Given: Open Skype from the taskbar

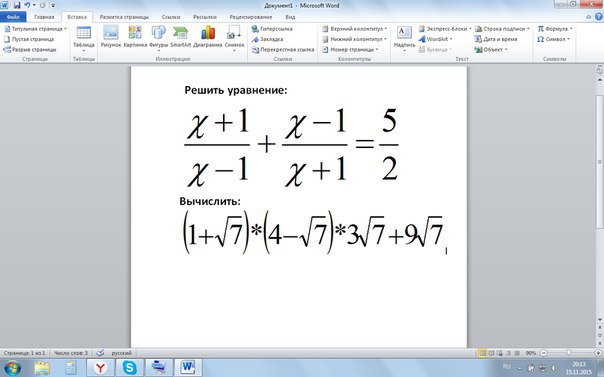Looking at the screenshot, I should [129, 368].
